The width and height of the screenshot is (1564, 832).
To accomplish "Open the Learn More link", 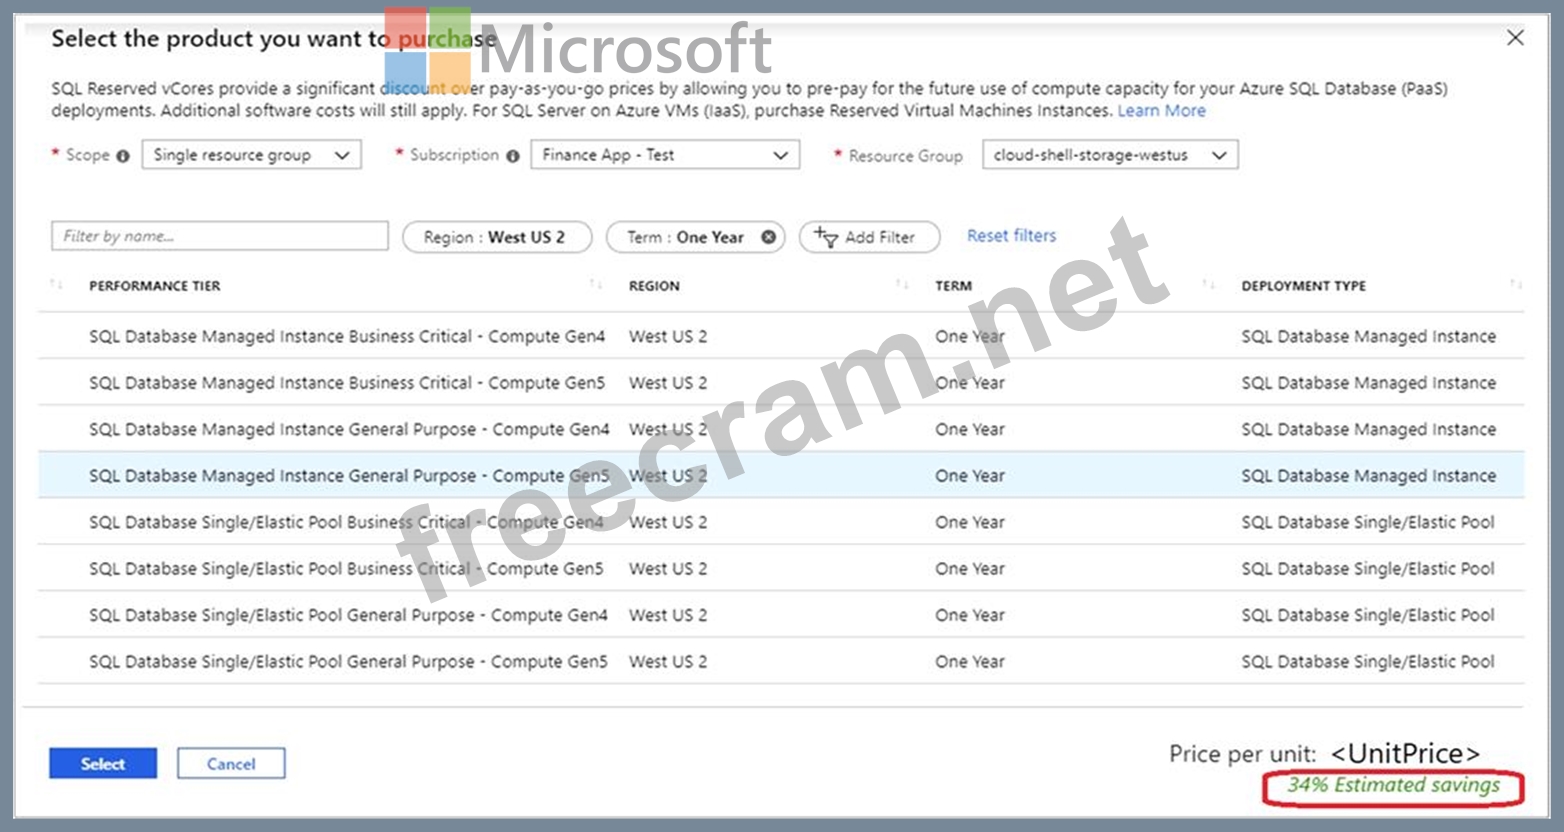I will 1161,111.
